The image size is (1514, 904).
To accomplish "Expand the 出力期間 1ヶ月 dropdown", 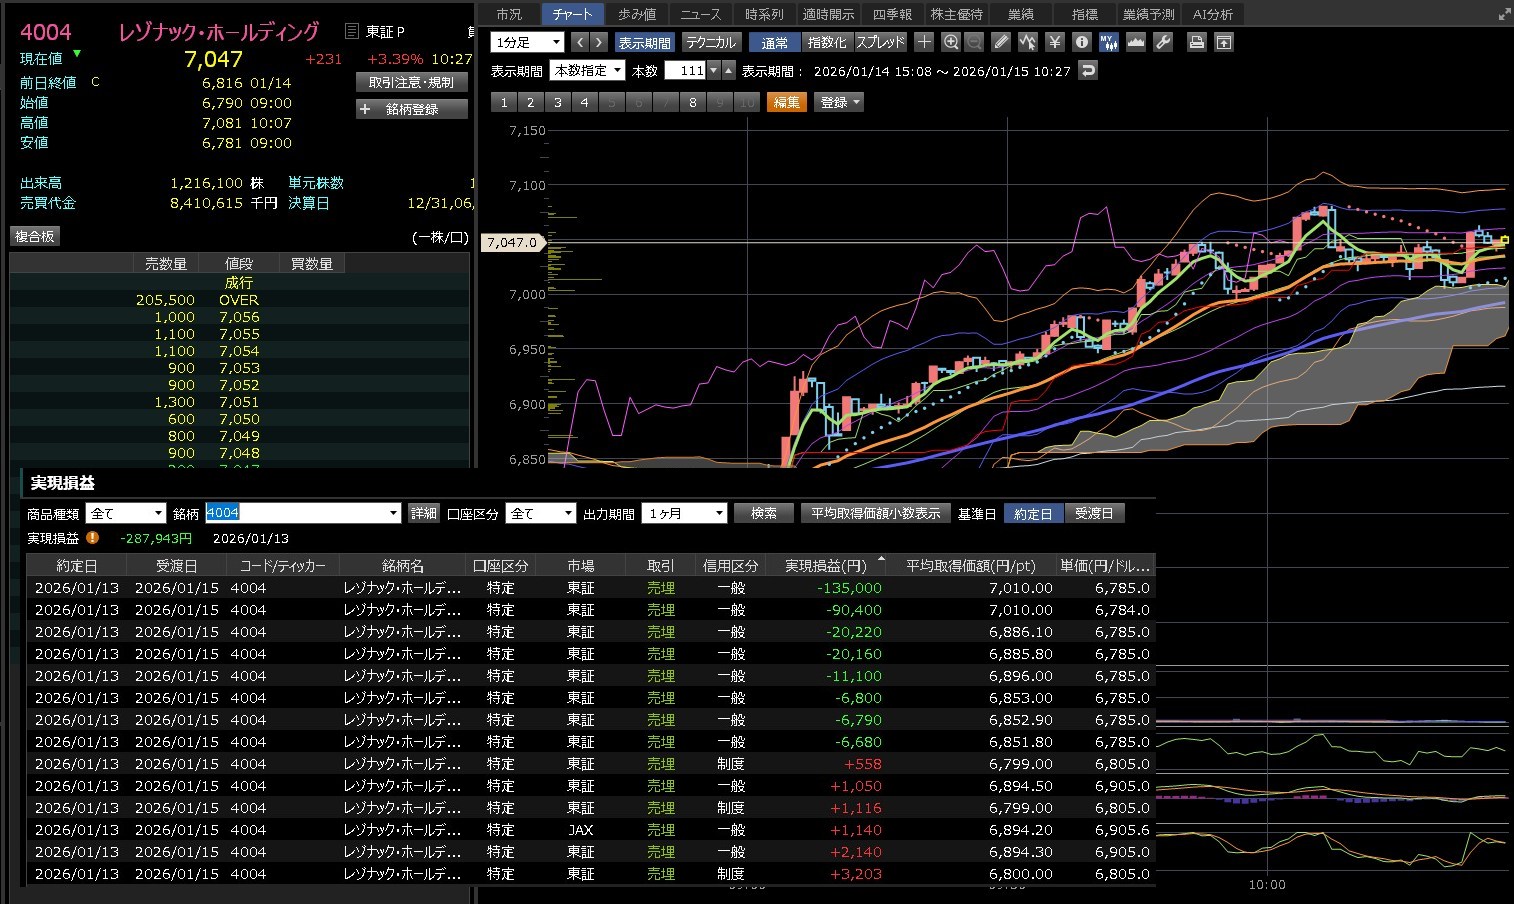I will tap(685, 513).
